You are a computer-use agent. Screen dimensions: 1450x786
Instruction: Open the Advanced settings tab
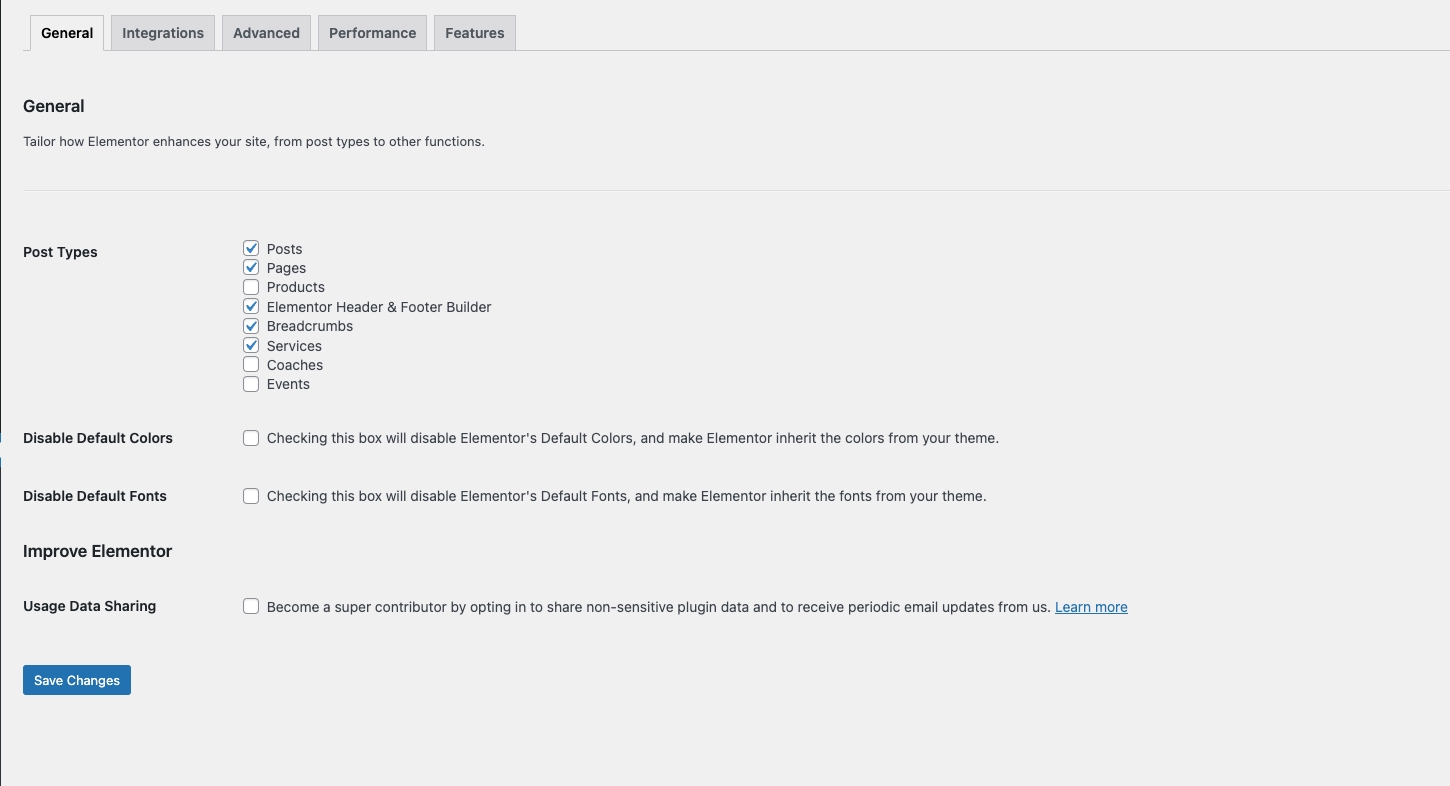coord(266,33)
